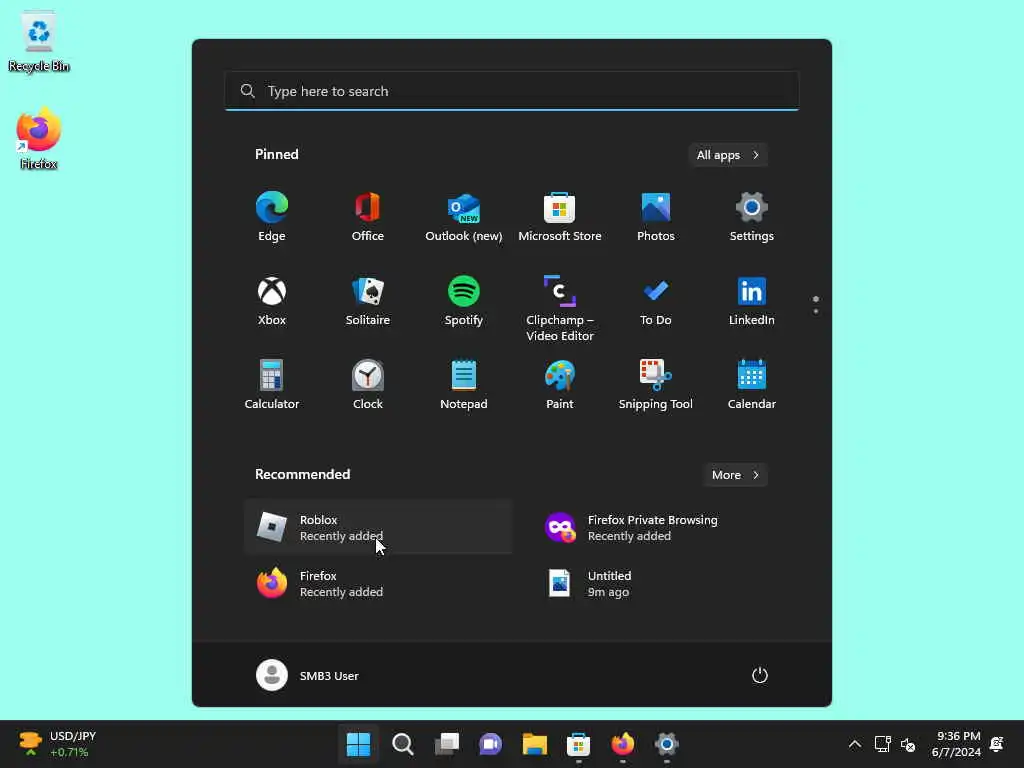Open taskbar Search

tap(402, 744)
